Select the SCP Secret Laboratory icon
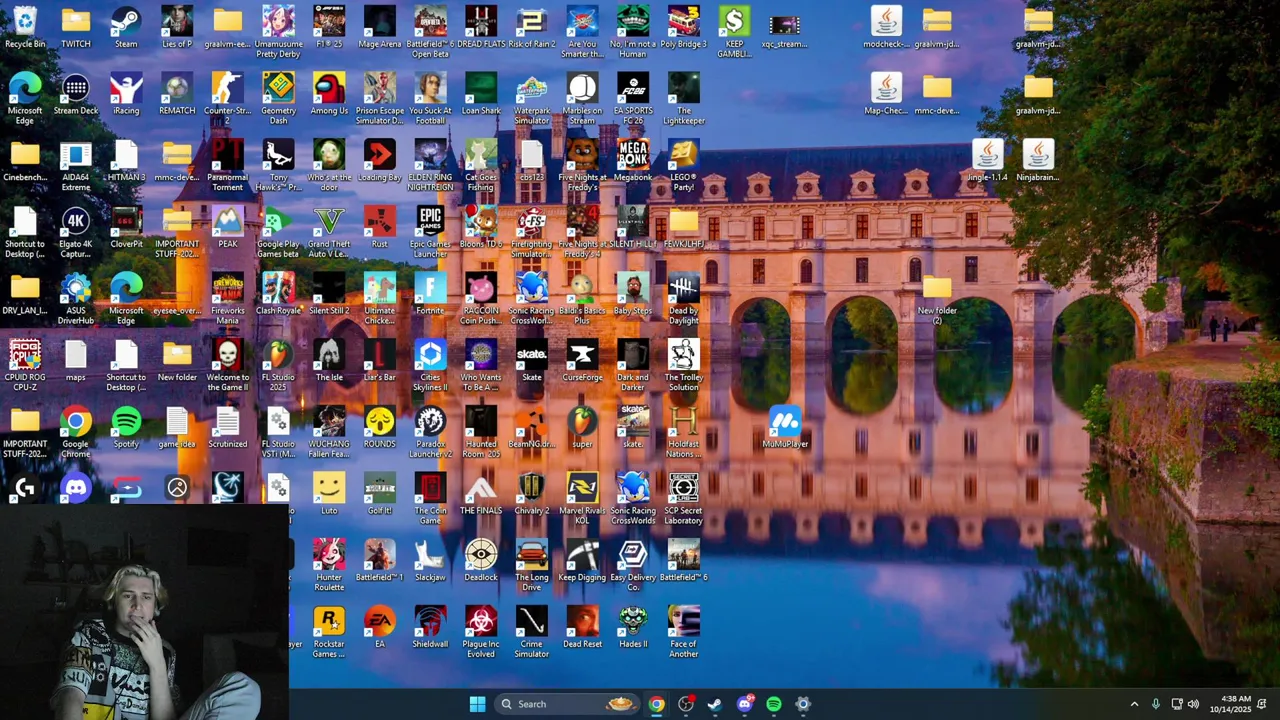Viewport: 1280px width, 720px height. point(683,498)
